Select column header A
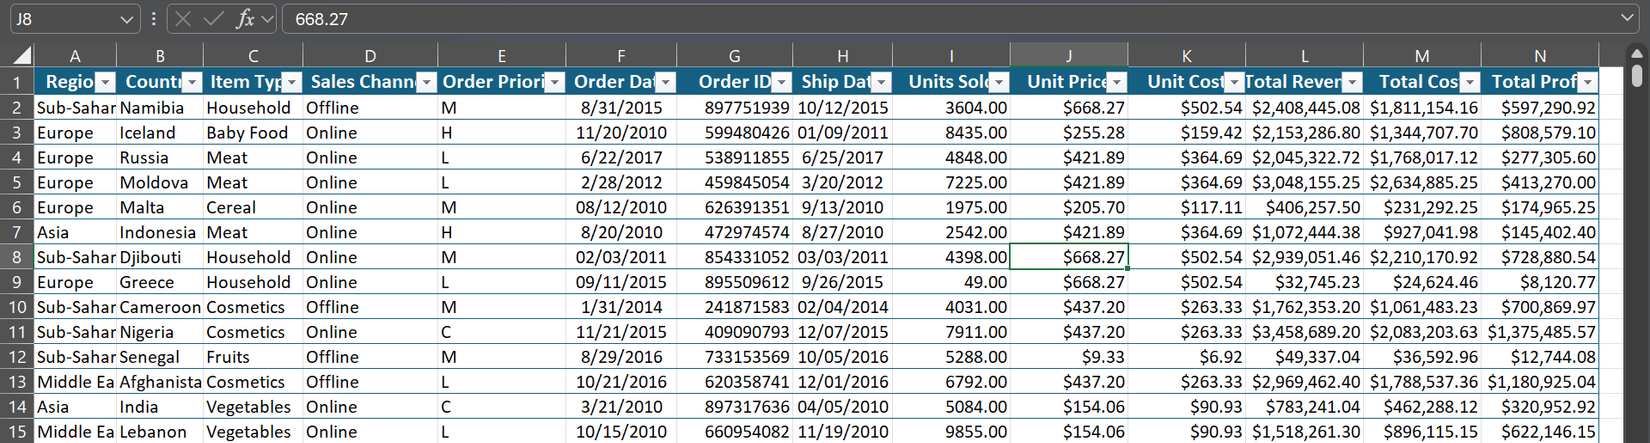The height and width of the screenshot is (443, 1650). point(75,56)
